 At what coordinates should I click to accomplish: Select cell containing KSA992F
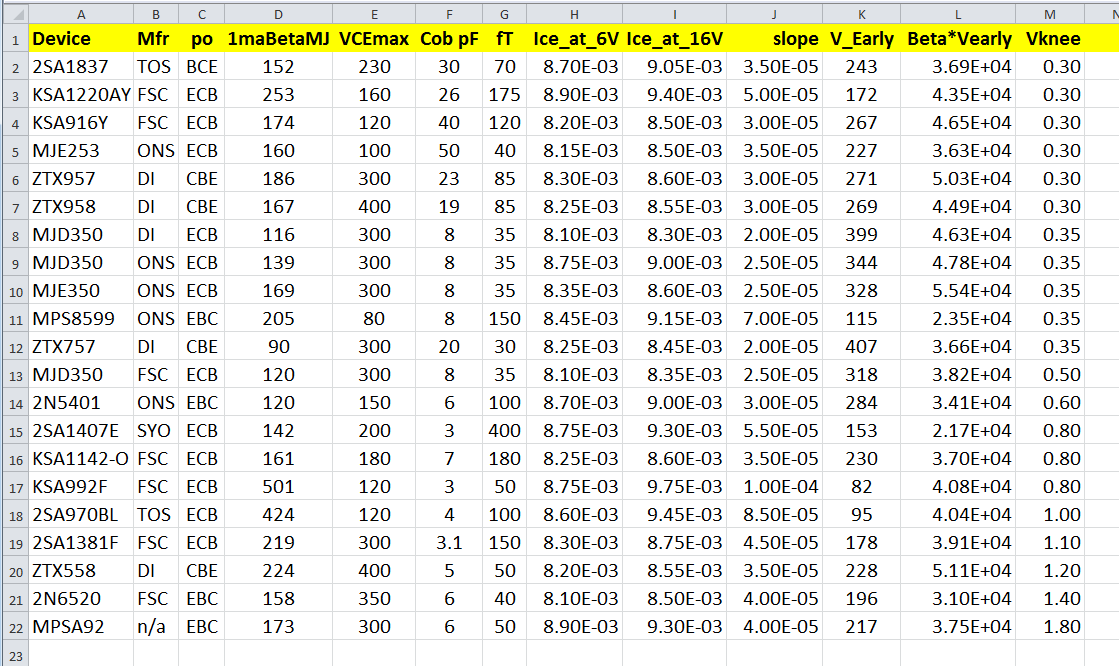click(81, 487)
